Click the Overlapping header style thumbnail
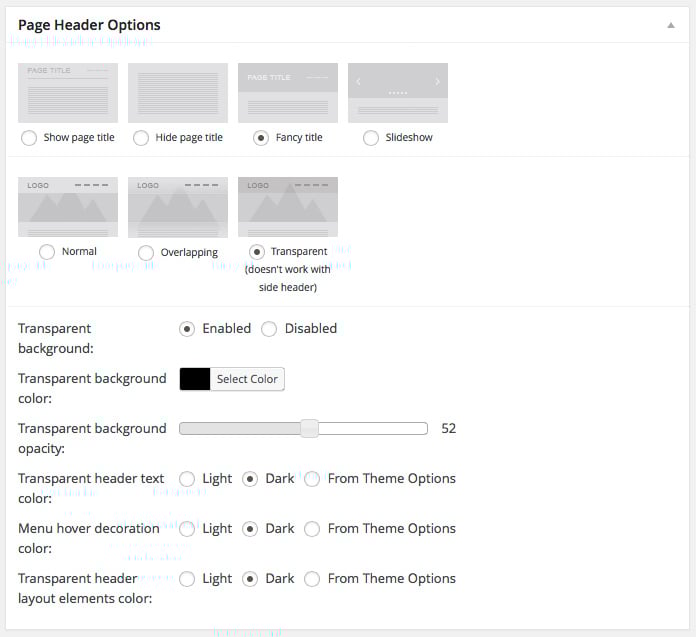The height and width of the screenshot is (637, 696). coord(178,207)
